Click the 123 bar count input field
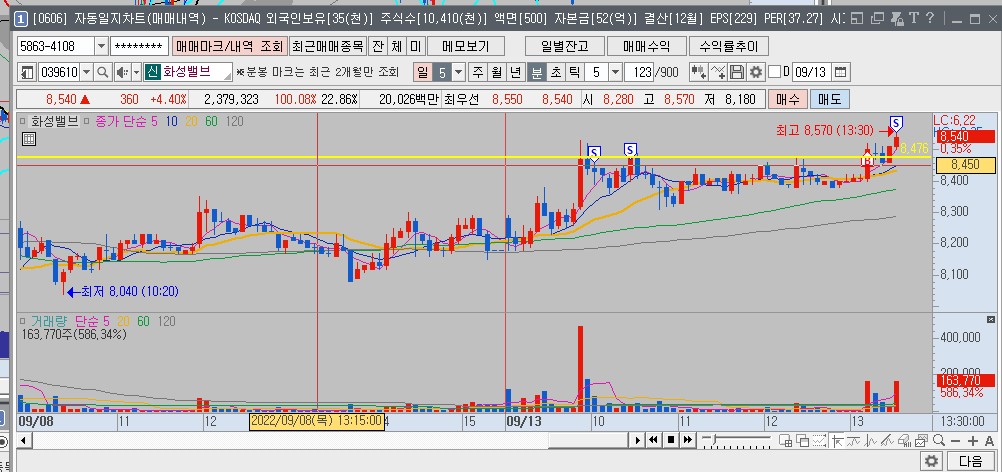Image resolution: width=1002 pixels, height=472 pixels. tap(638, 72)
